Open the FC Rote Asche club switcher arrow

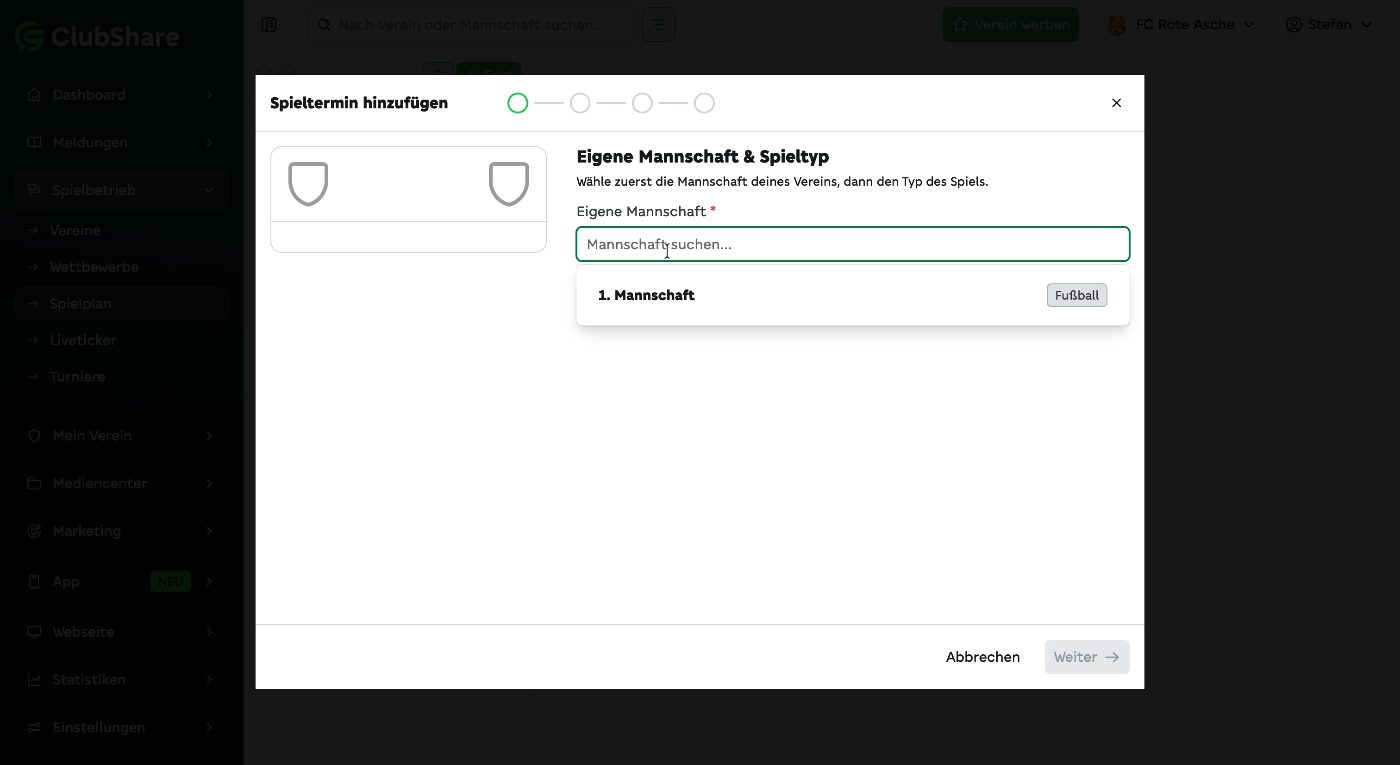click(x=1249, y=24)
